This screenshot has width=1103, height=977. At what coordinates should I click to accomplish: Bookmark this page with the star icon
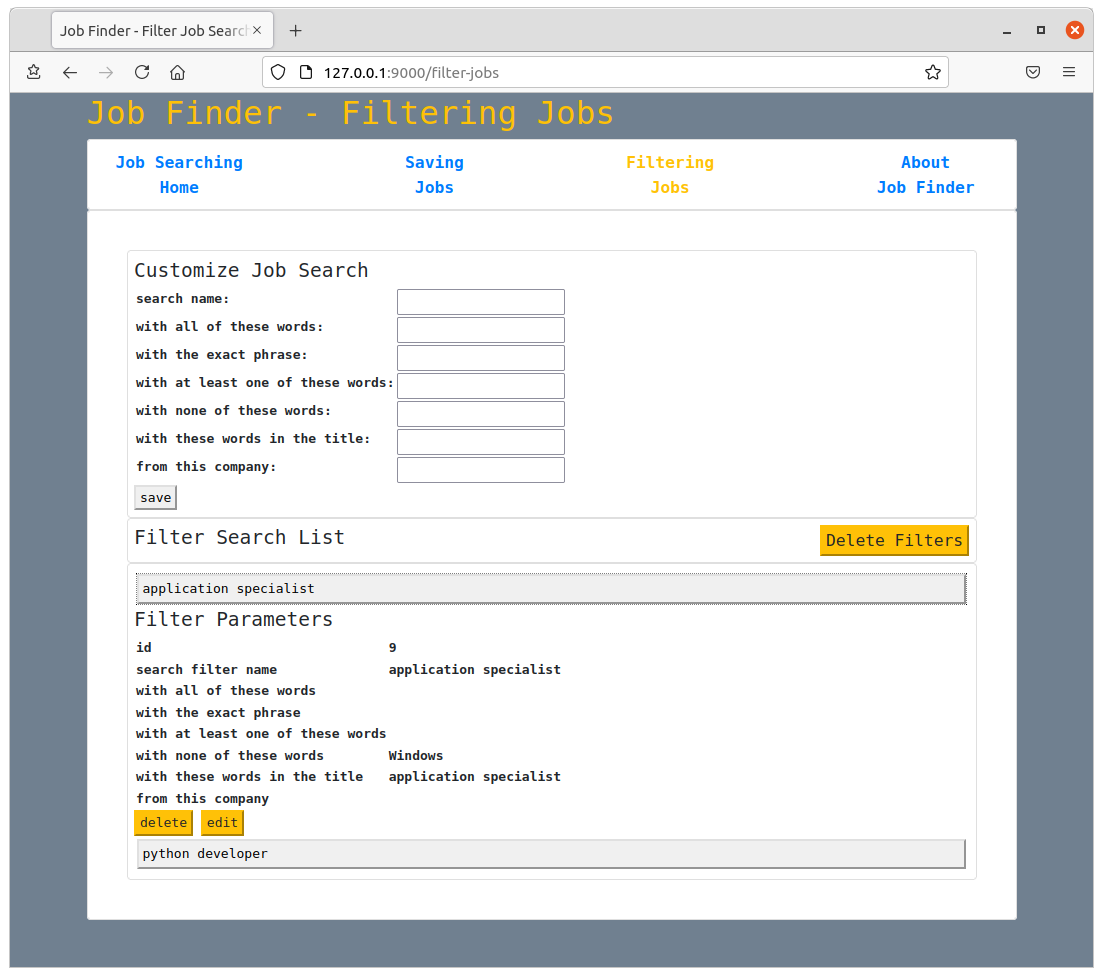tap(933, 72)
